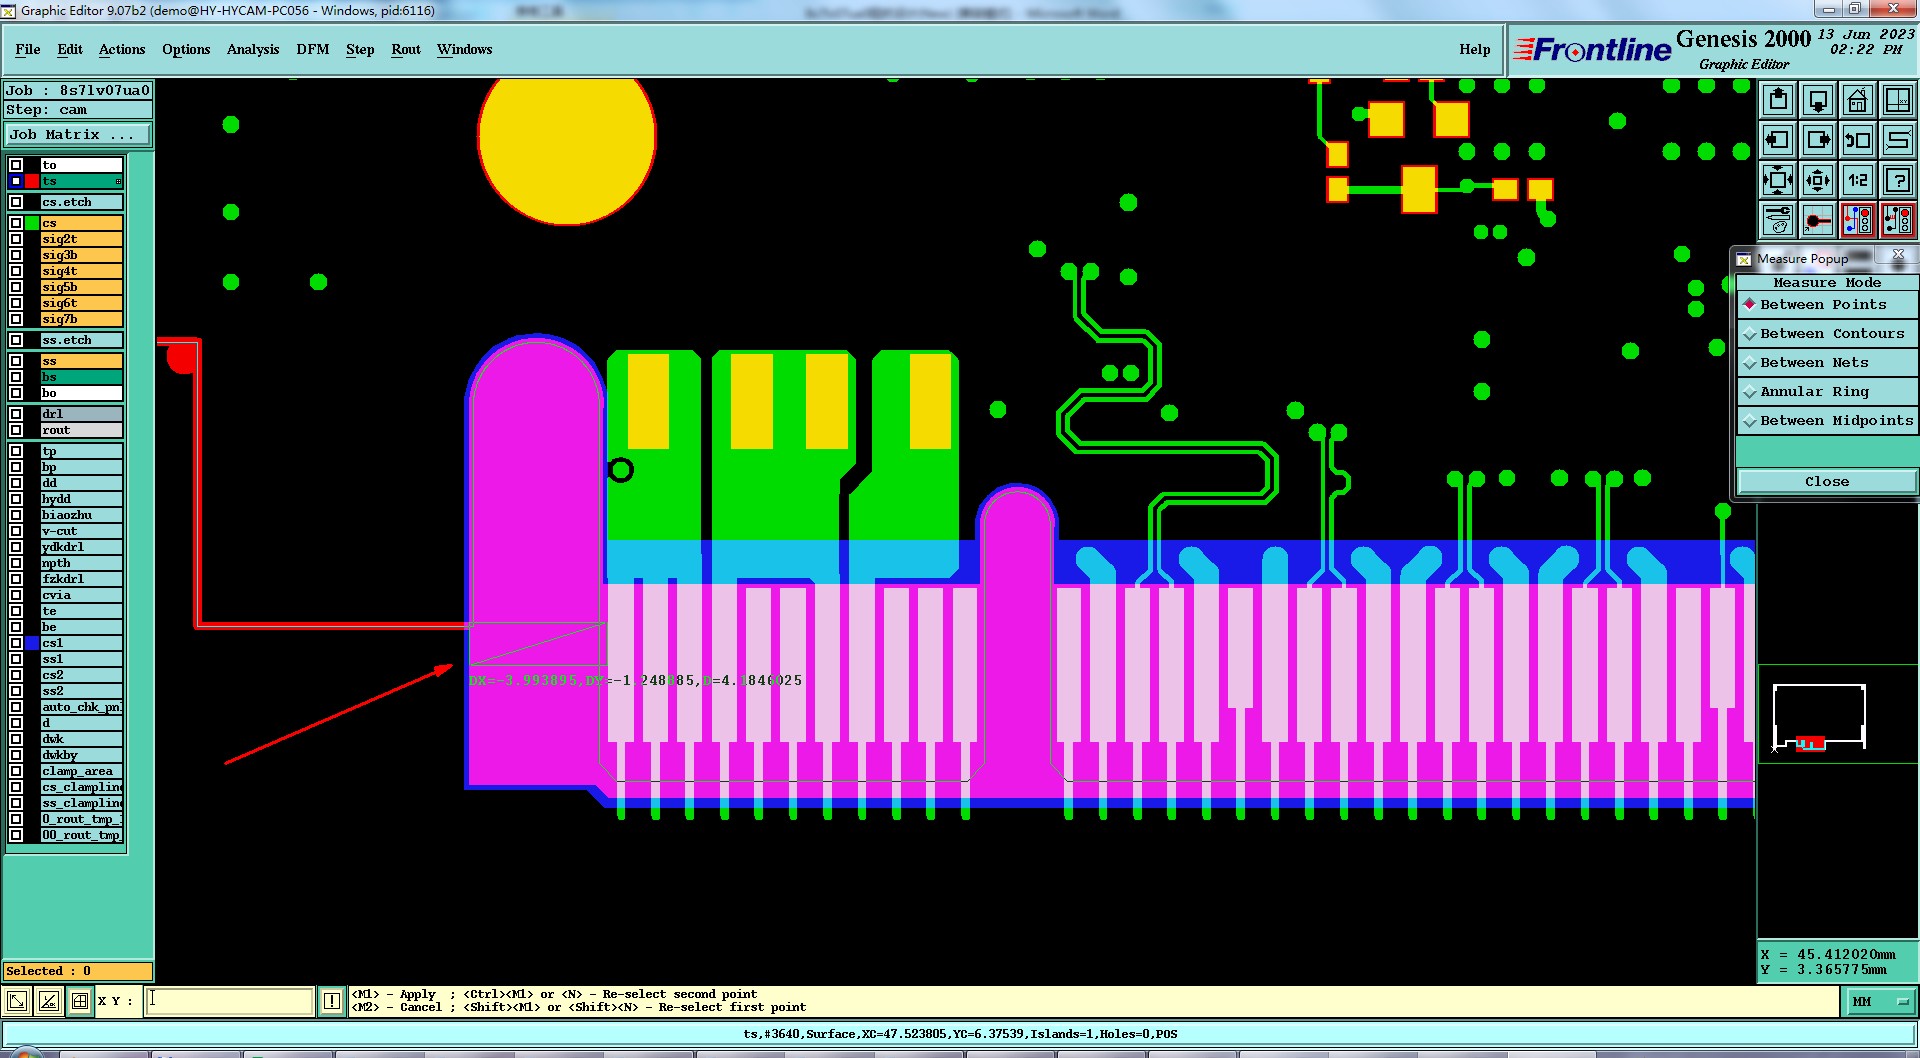Click the green color swatch of cs layer
This screenshot has height=1058, width=1920.
tap(32, 223)
